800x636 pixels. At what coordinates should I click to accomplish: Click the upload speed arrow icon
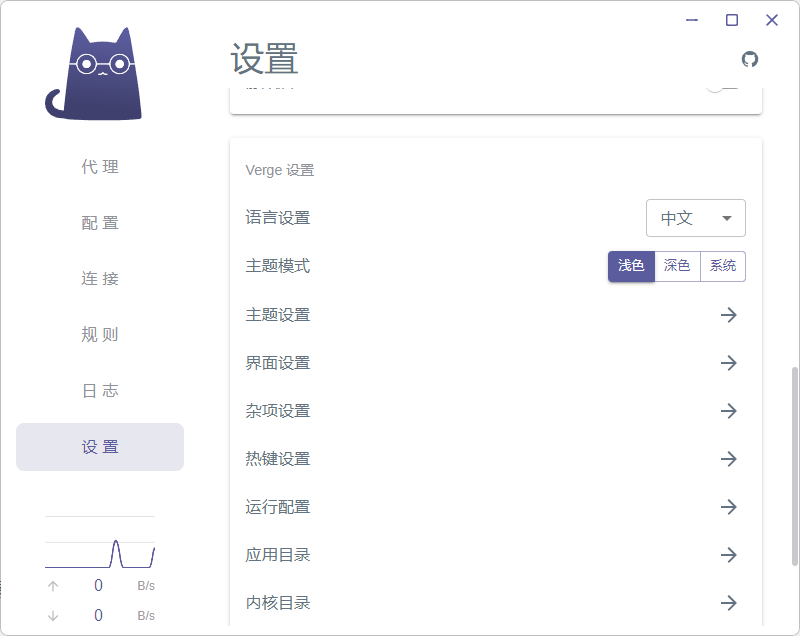(x=52, y=585)
